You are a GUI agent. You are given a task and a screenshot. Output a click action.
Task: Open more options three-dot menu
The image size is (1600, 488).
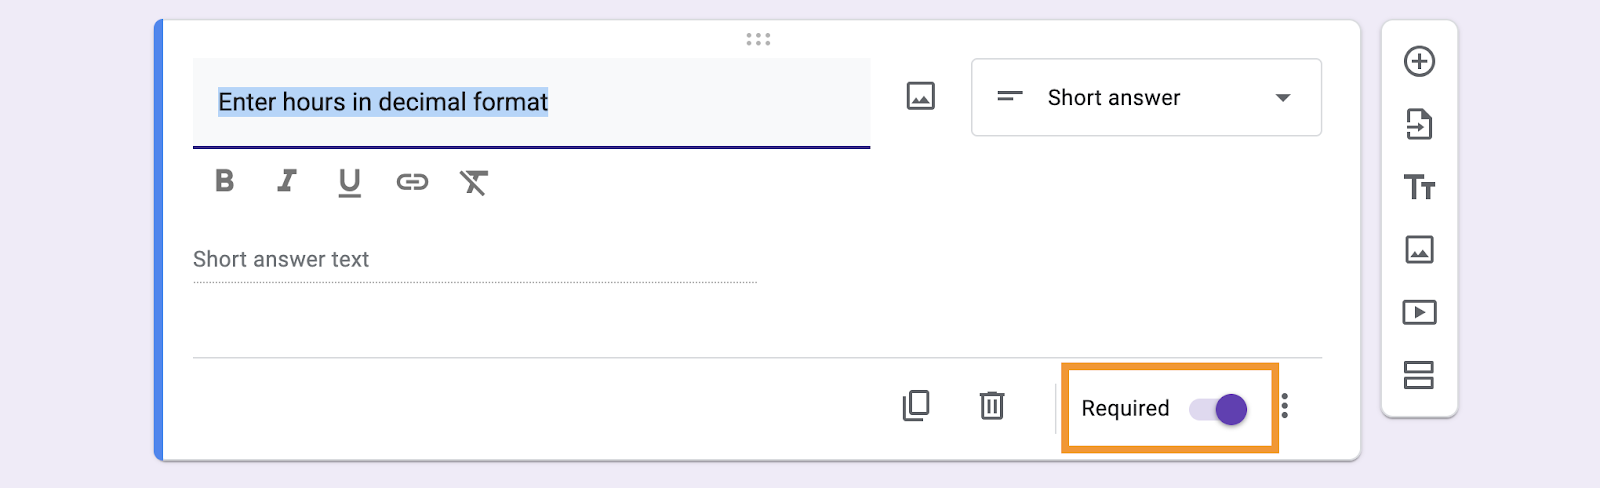[1285, 406]
